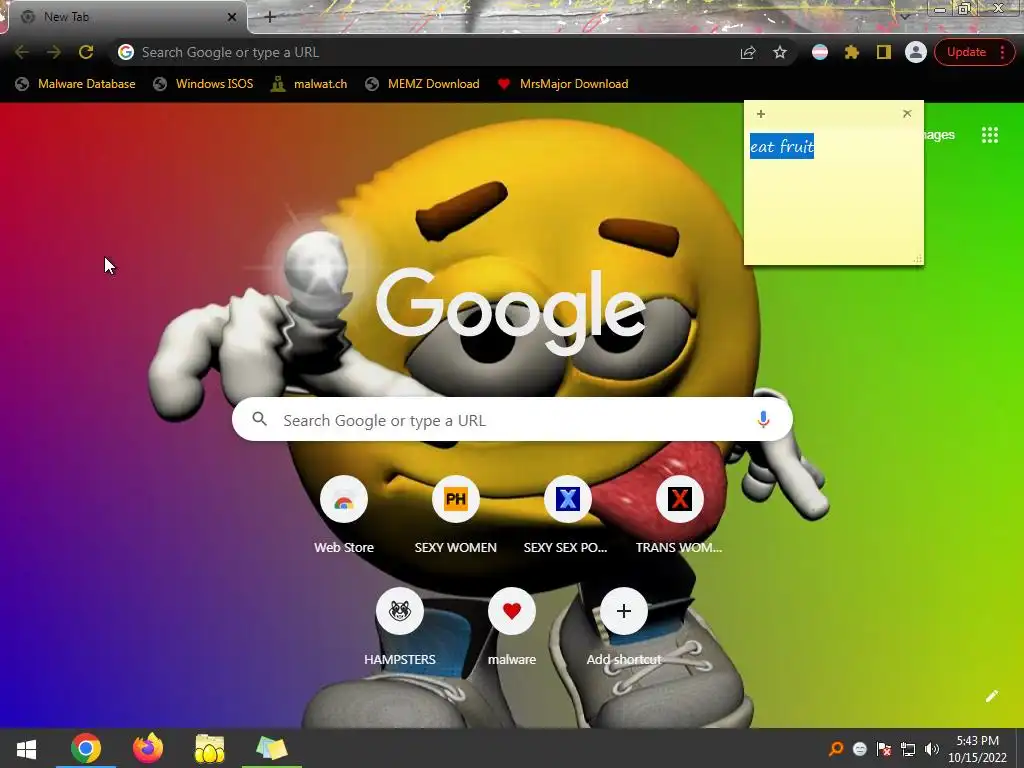
Task: Bookmark this tab with the star icon
Action: [780, 52]
